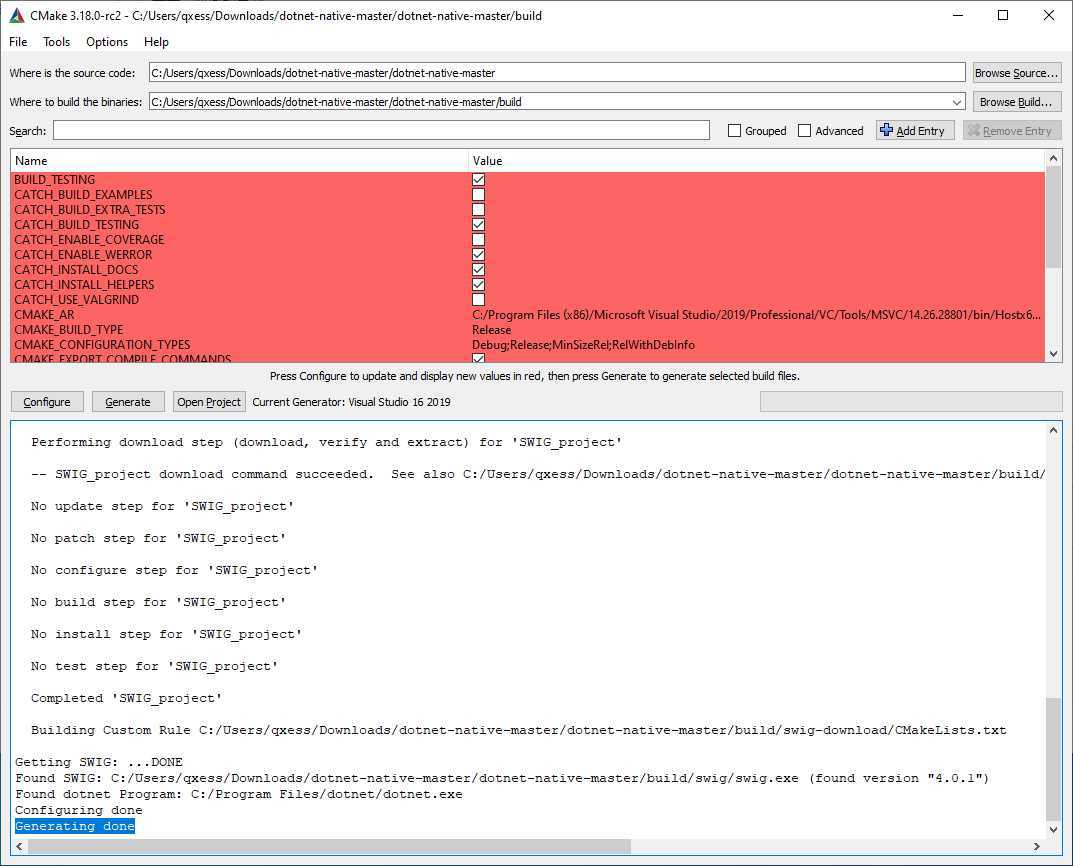Screen dimensions: 1073x866
Task: Open the File menu
Action: point(18,42)
